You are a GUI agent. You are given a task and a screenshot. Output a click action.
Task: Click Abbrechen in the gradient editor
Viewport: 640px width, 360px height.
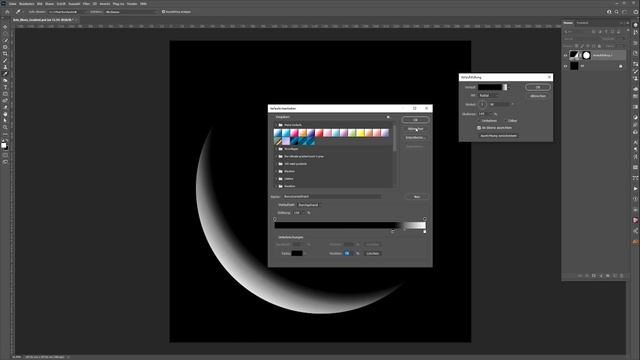coord(415,129)
